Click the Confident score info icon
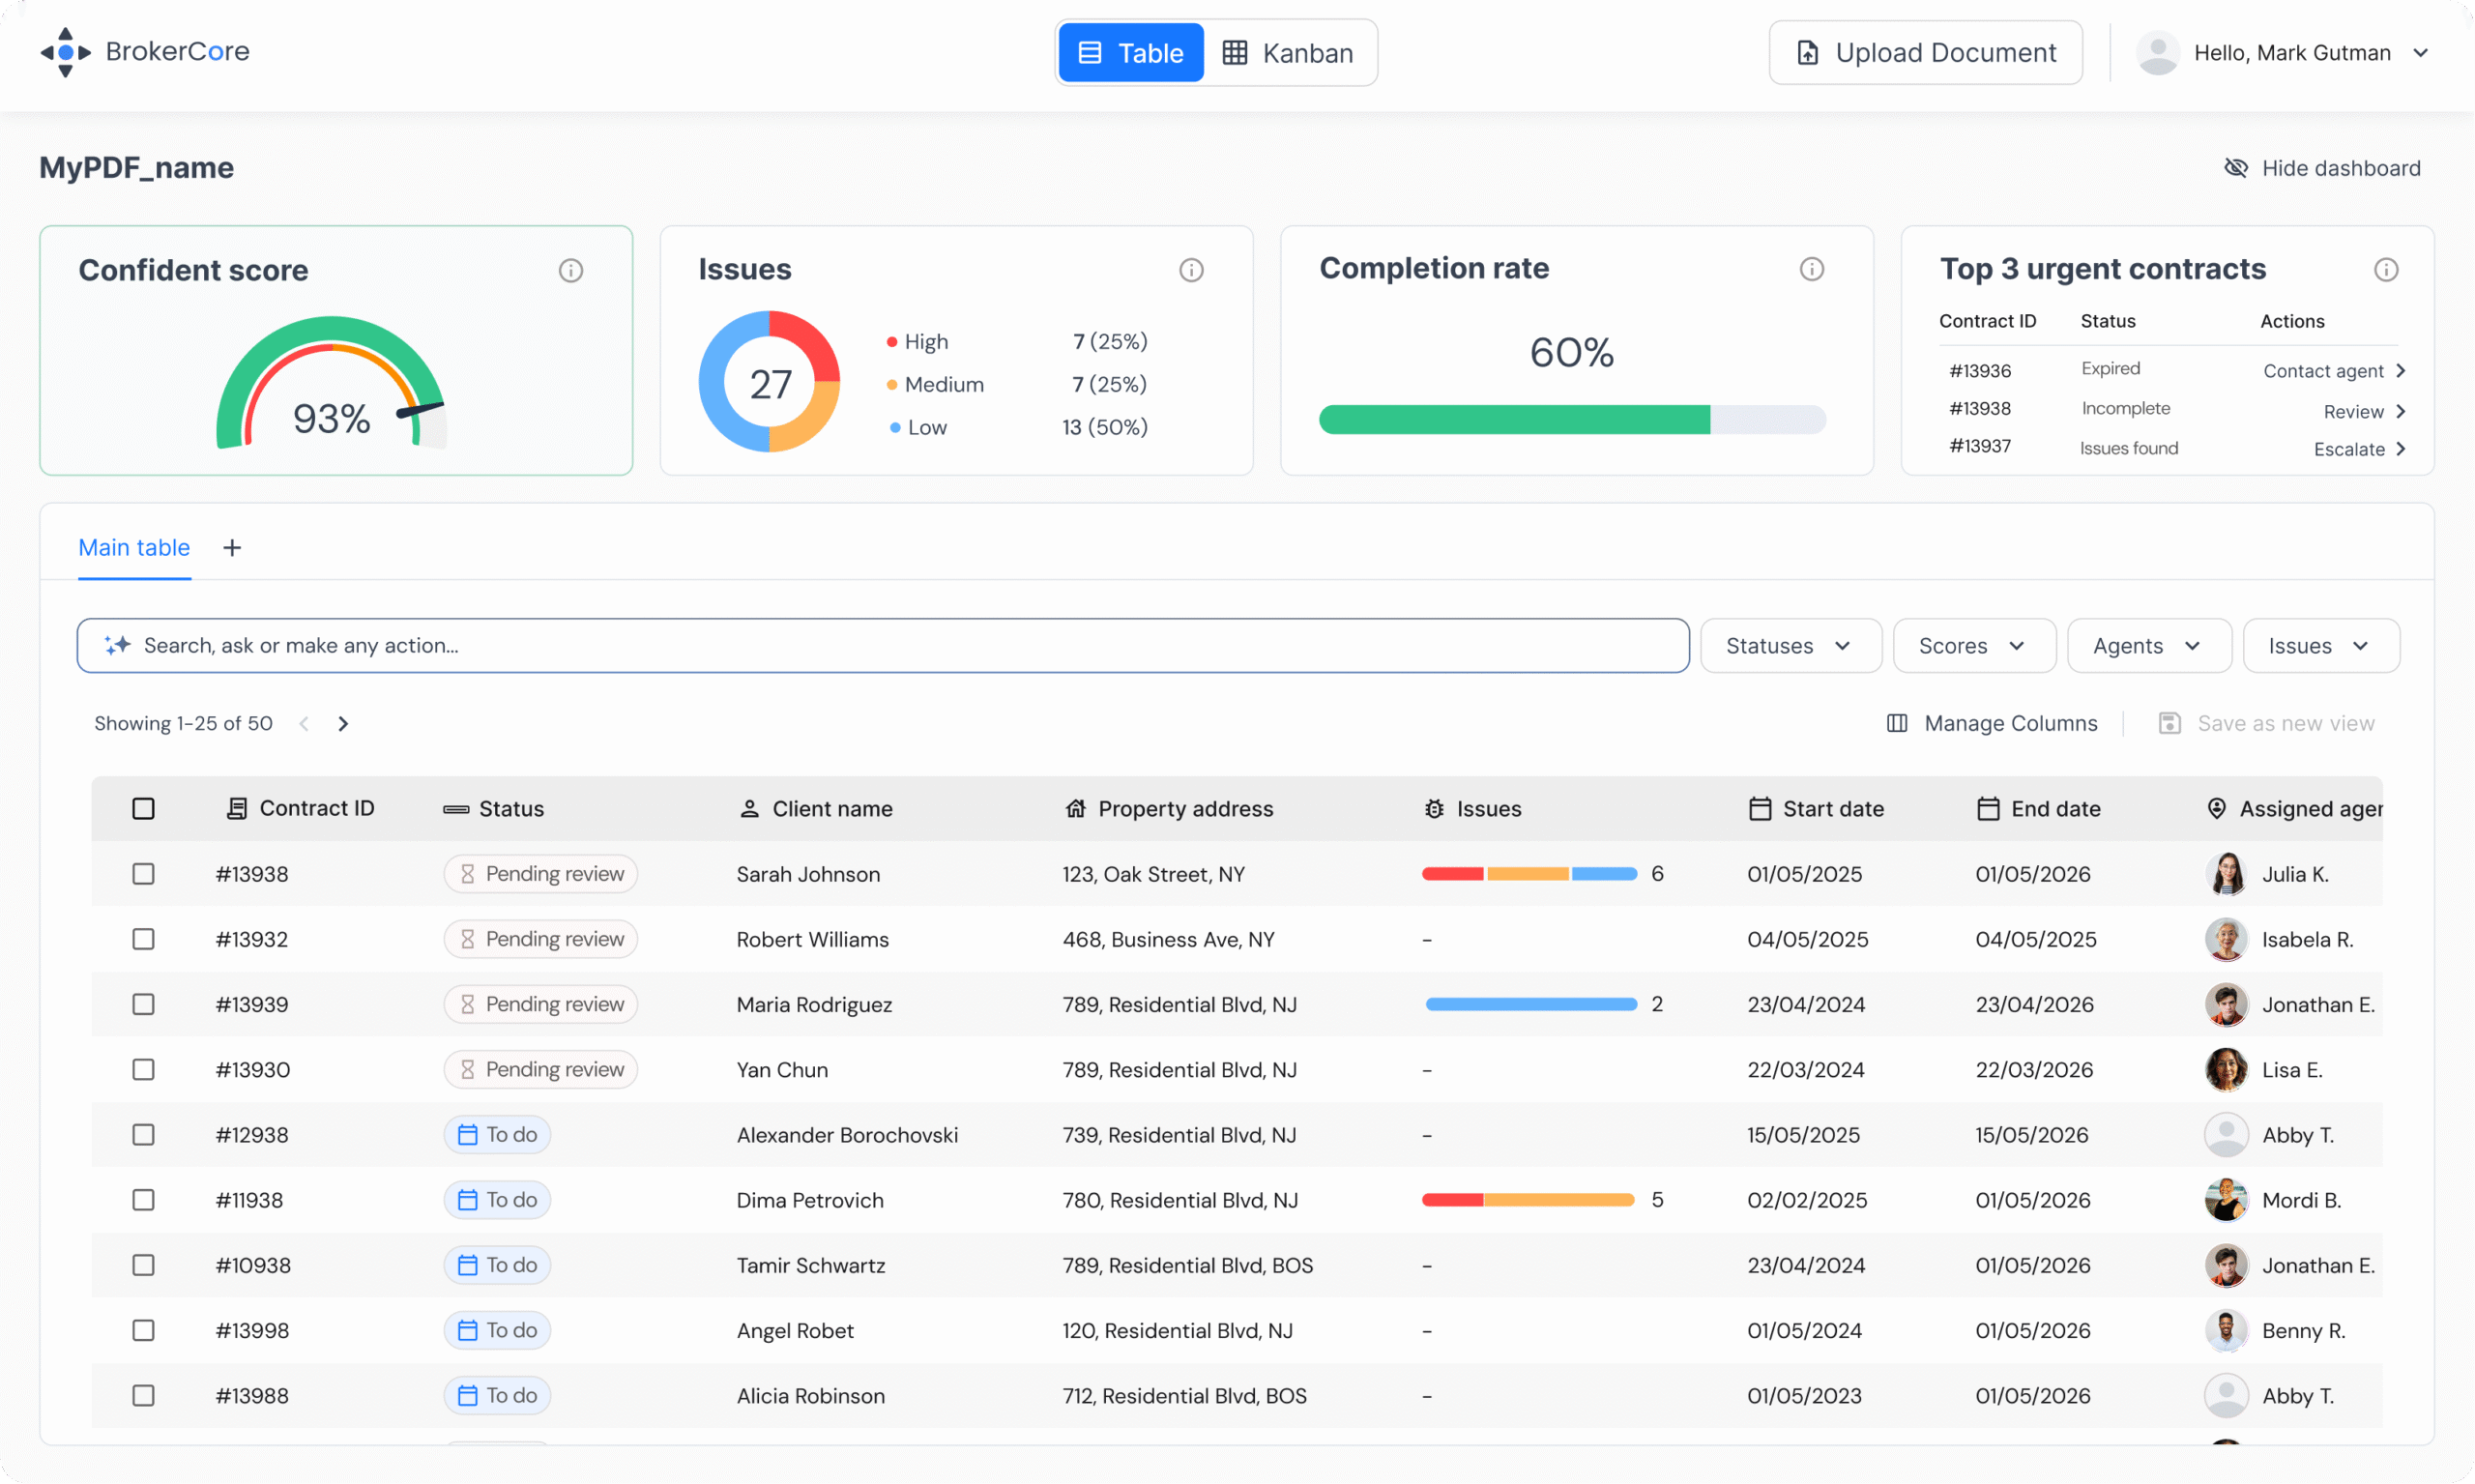Image resolution: width=2475 pixels, height=1484 pixels. pos(570,270)
